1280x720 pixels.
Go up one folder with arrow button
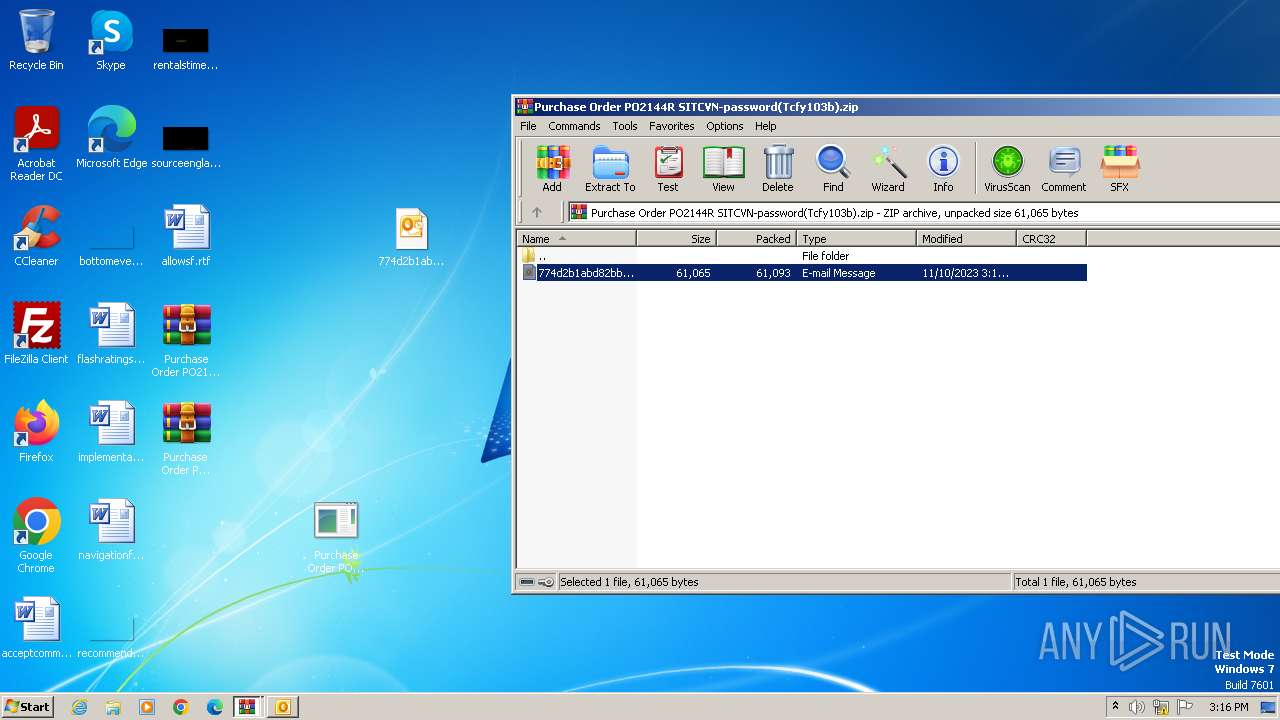point(537,212)
